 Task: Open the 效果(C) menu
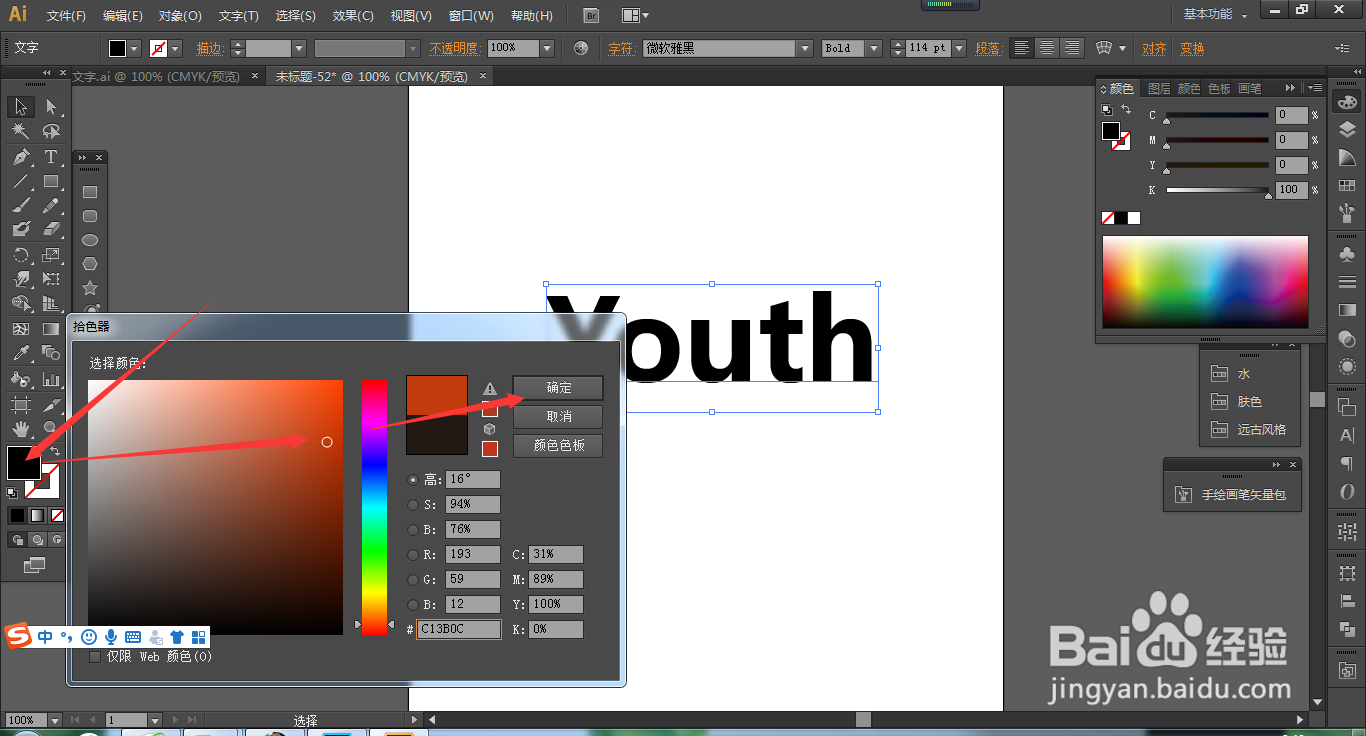353,16
